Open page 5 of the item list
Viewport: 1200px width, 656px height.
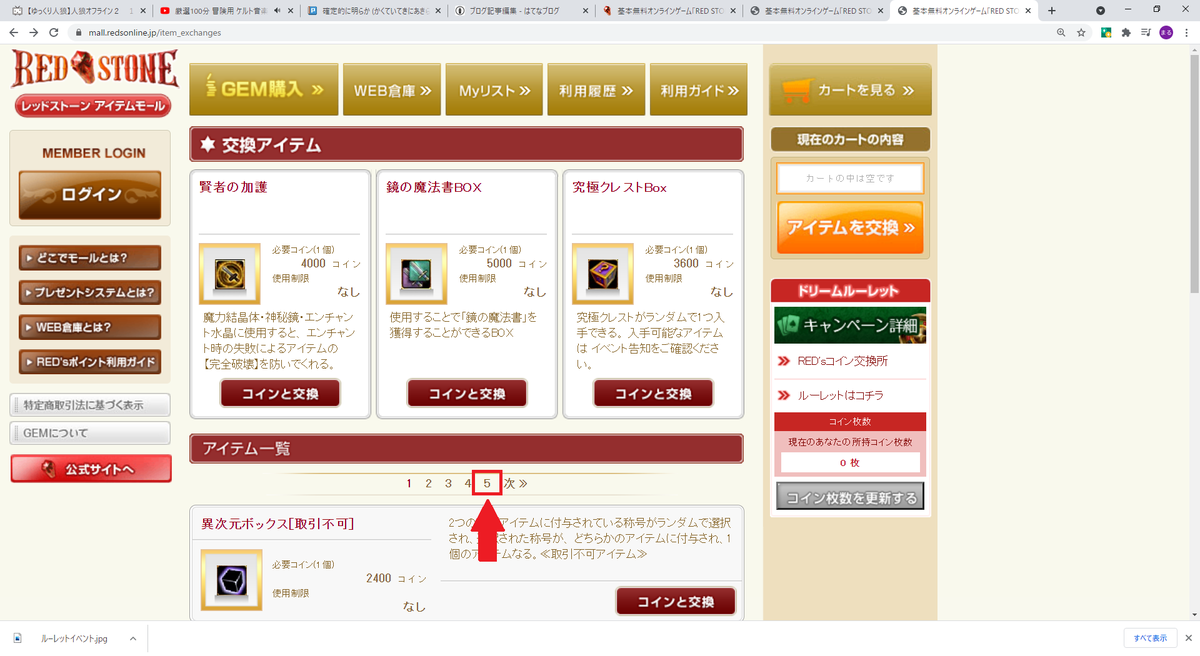pyautogui.click(x=485, y=482)
